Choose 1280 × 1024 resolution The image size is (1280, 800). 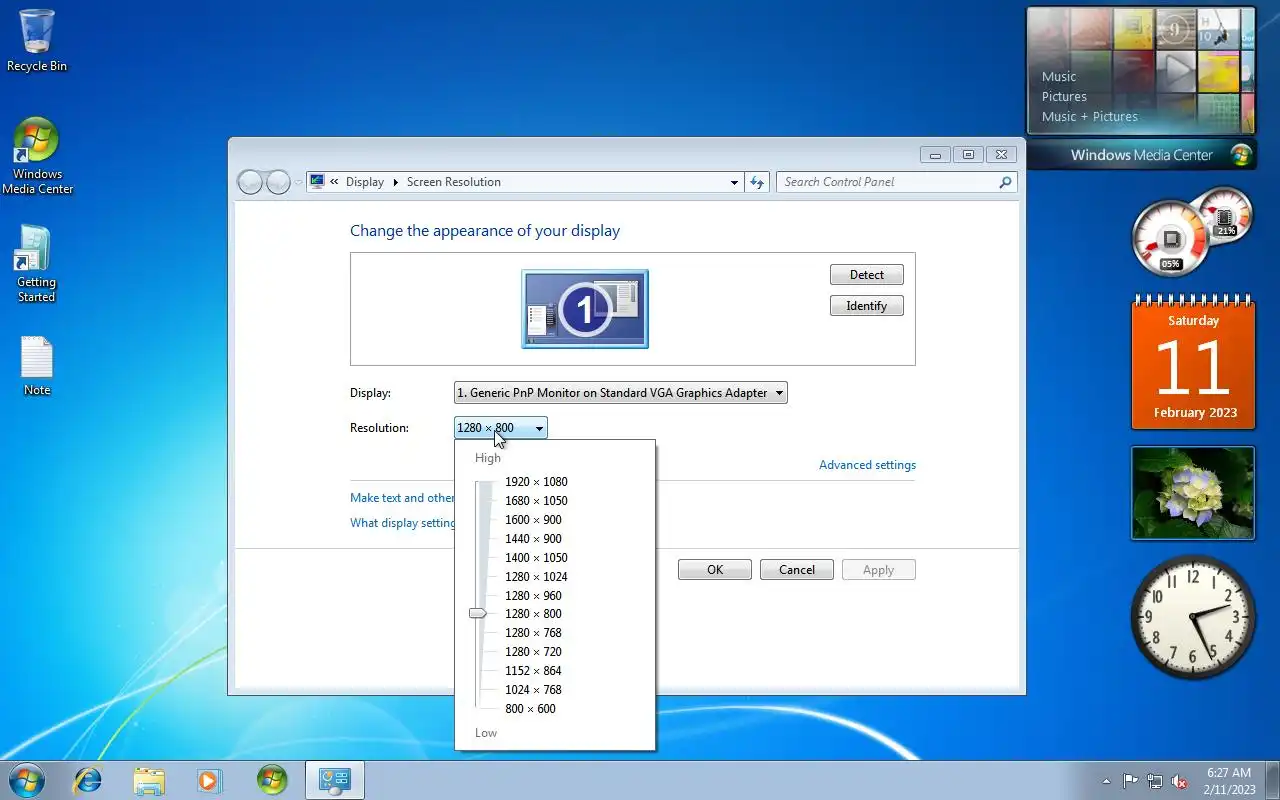[536, 577]
